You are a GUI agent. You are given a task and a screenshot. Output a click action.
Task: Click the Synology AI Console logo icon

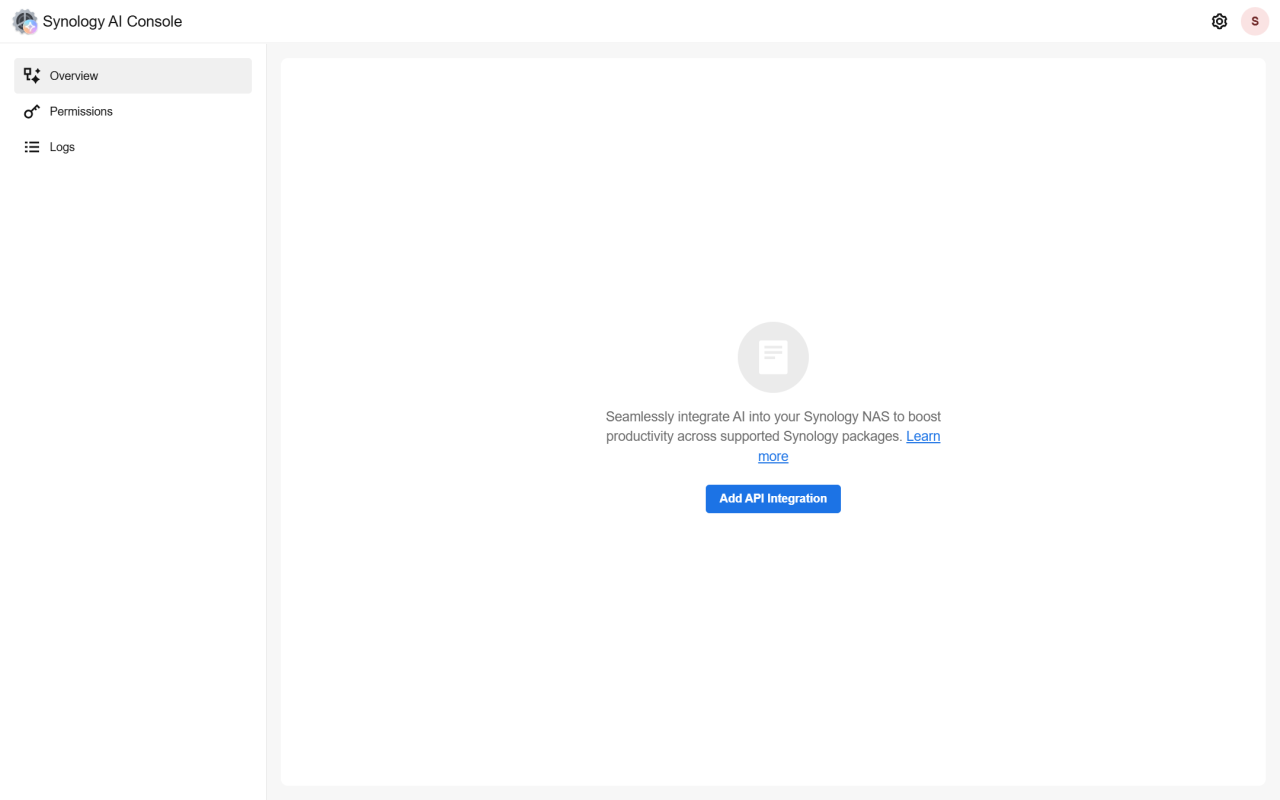click(25, 22)
